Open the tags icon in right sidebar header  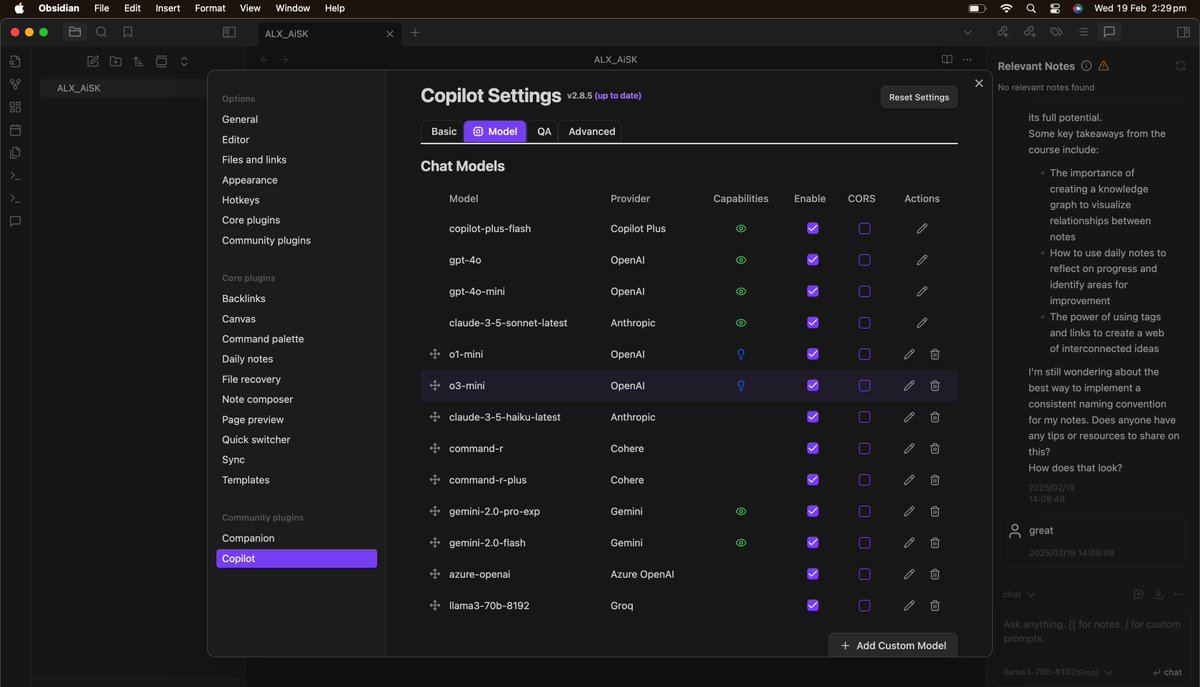1056,32
